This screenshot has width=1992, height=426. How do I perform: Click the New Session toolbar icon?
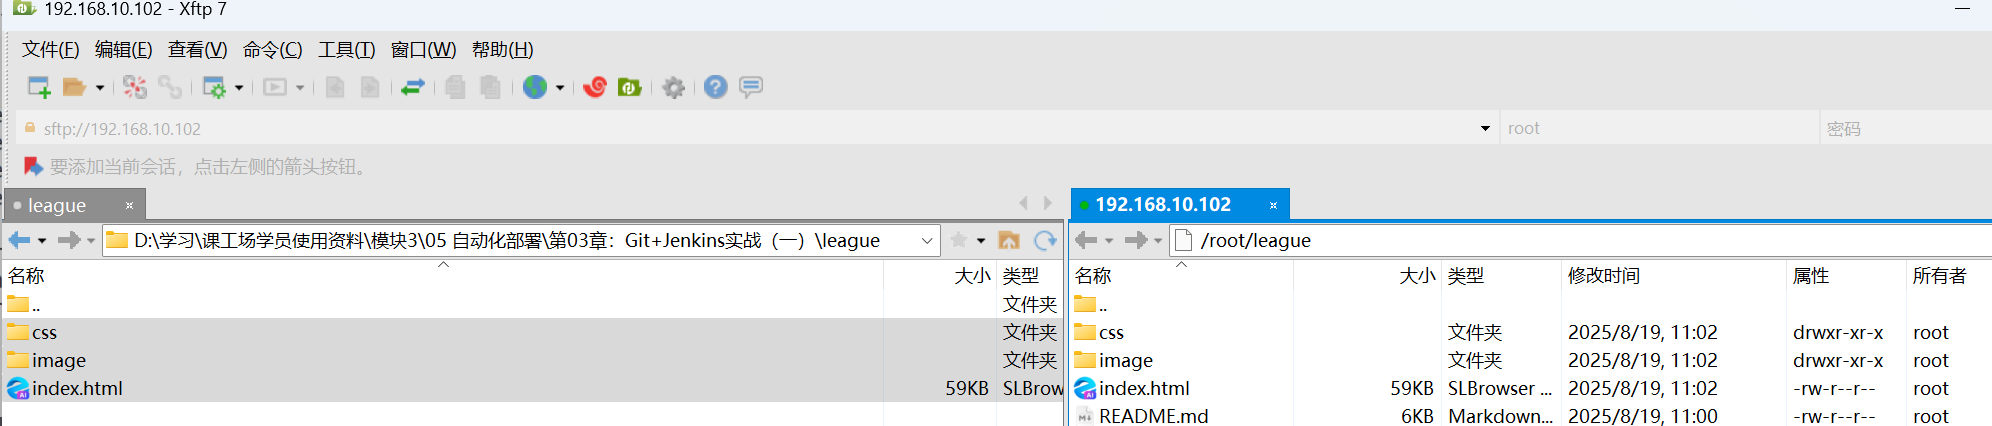point(39,87)
